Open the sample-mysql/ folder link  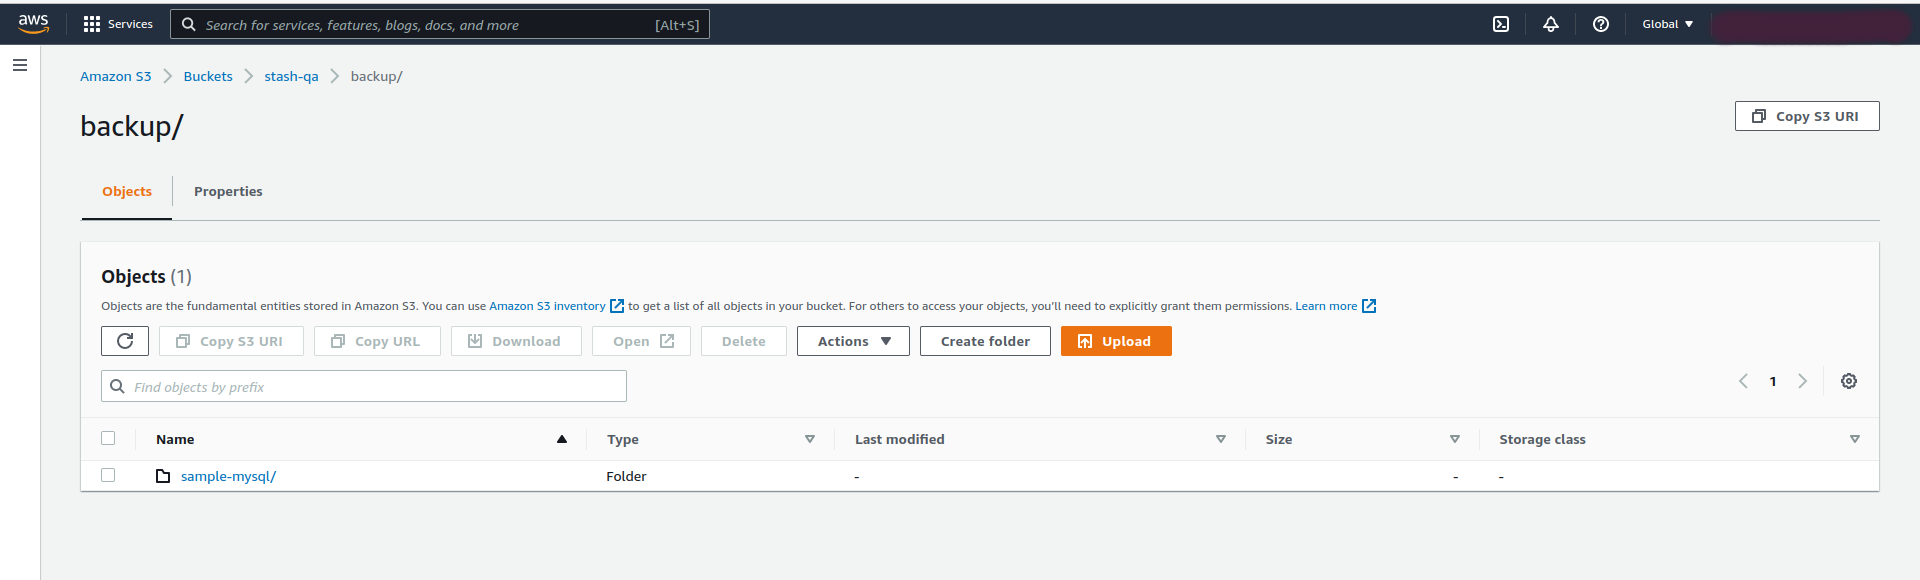(x=228, y=476)
